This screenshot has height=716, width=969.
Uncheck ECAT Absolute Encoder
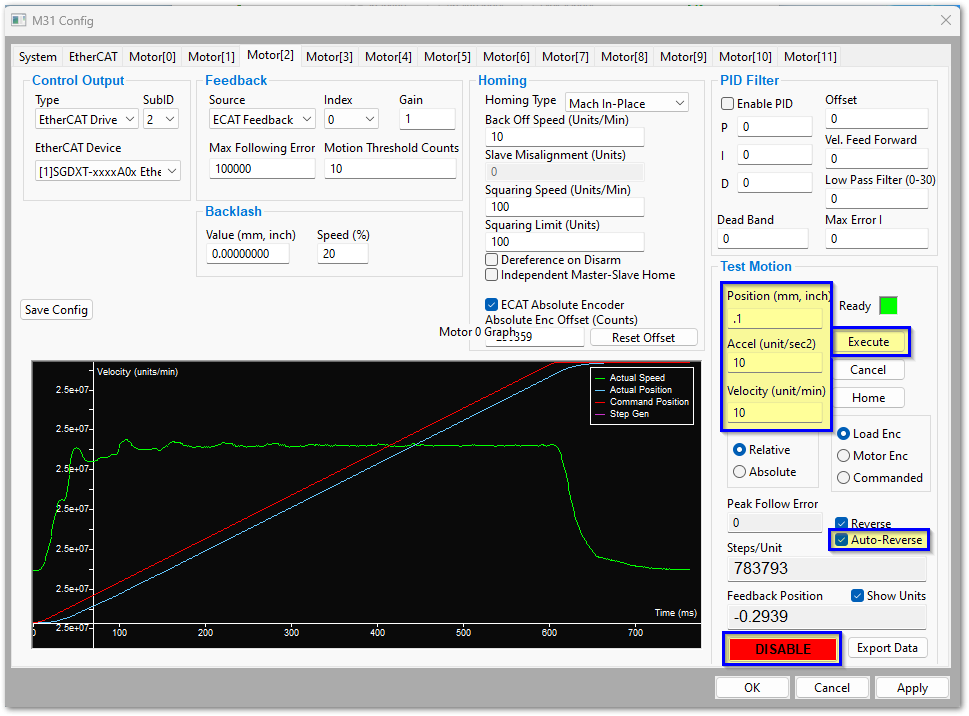pyautogui.click(x=491, y=305)
